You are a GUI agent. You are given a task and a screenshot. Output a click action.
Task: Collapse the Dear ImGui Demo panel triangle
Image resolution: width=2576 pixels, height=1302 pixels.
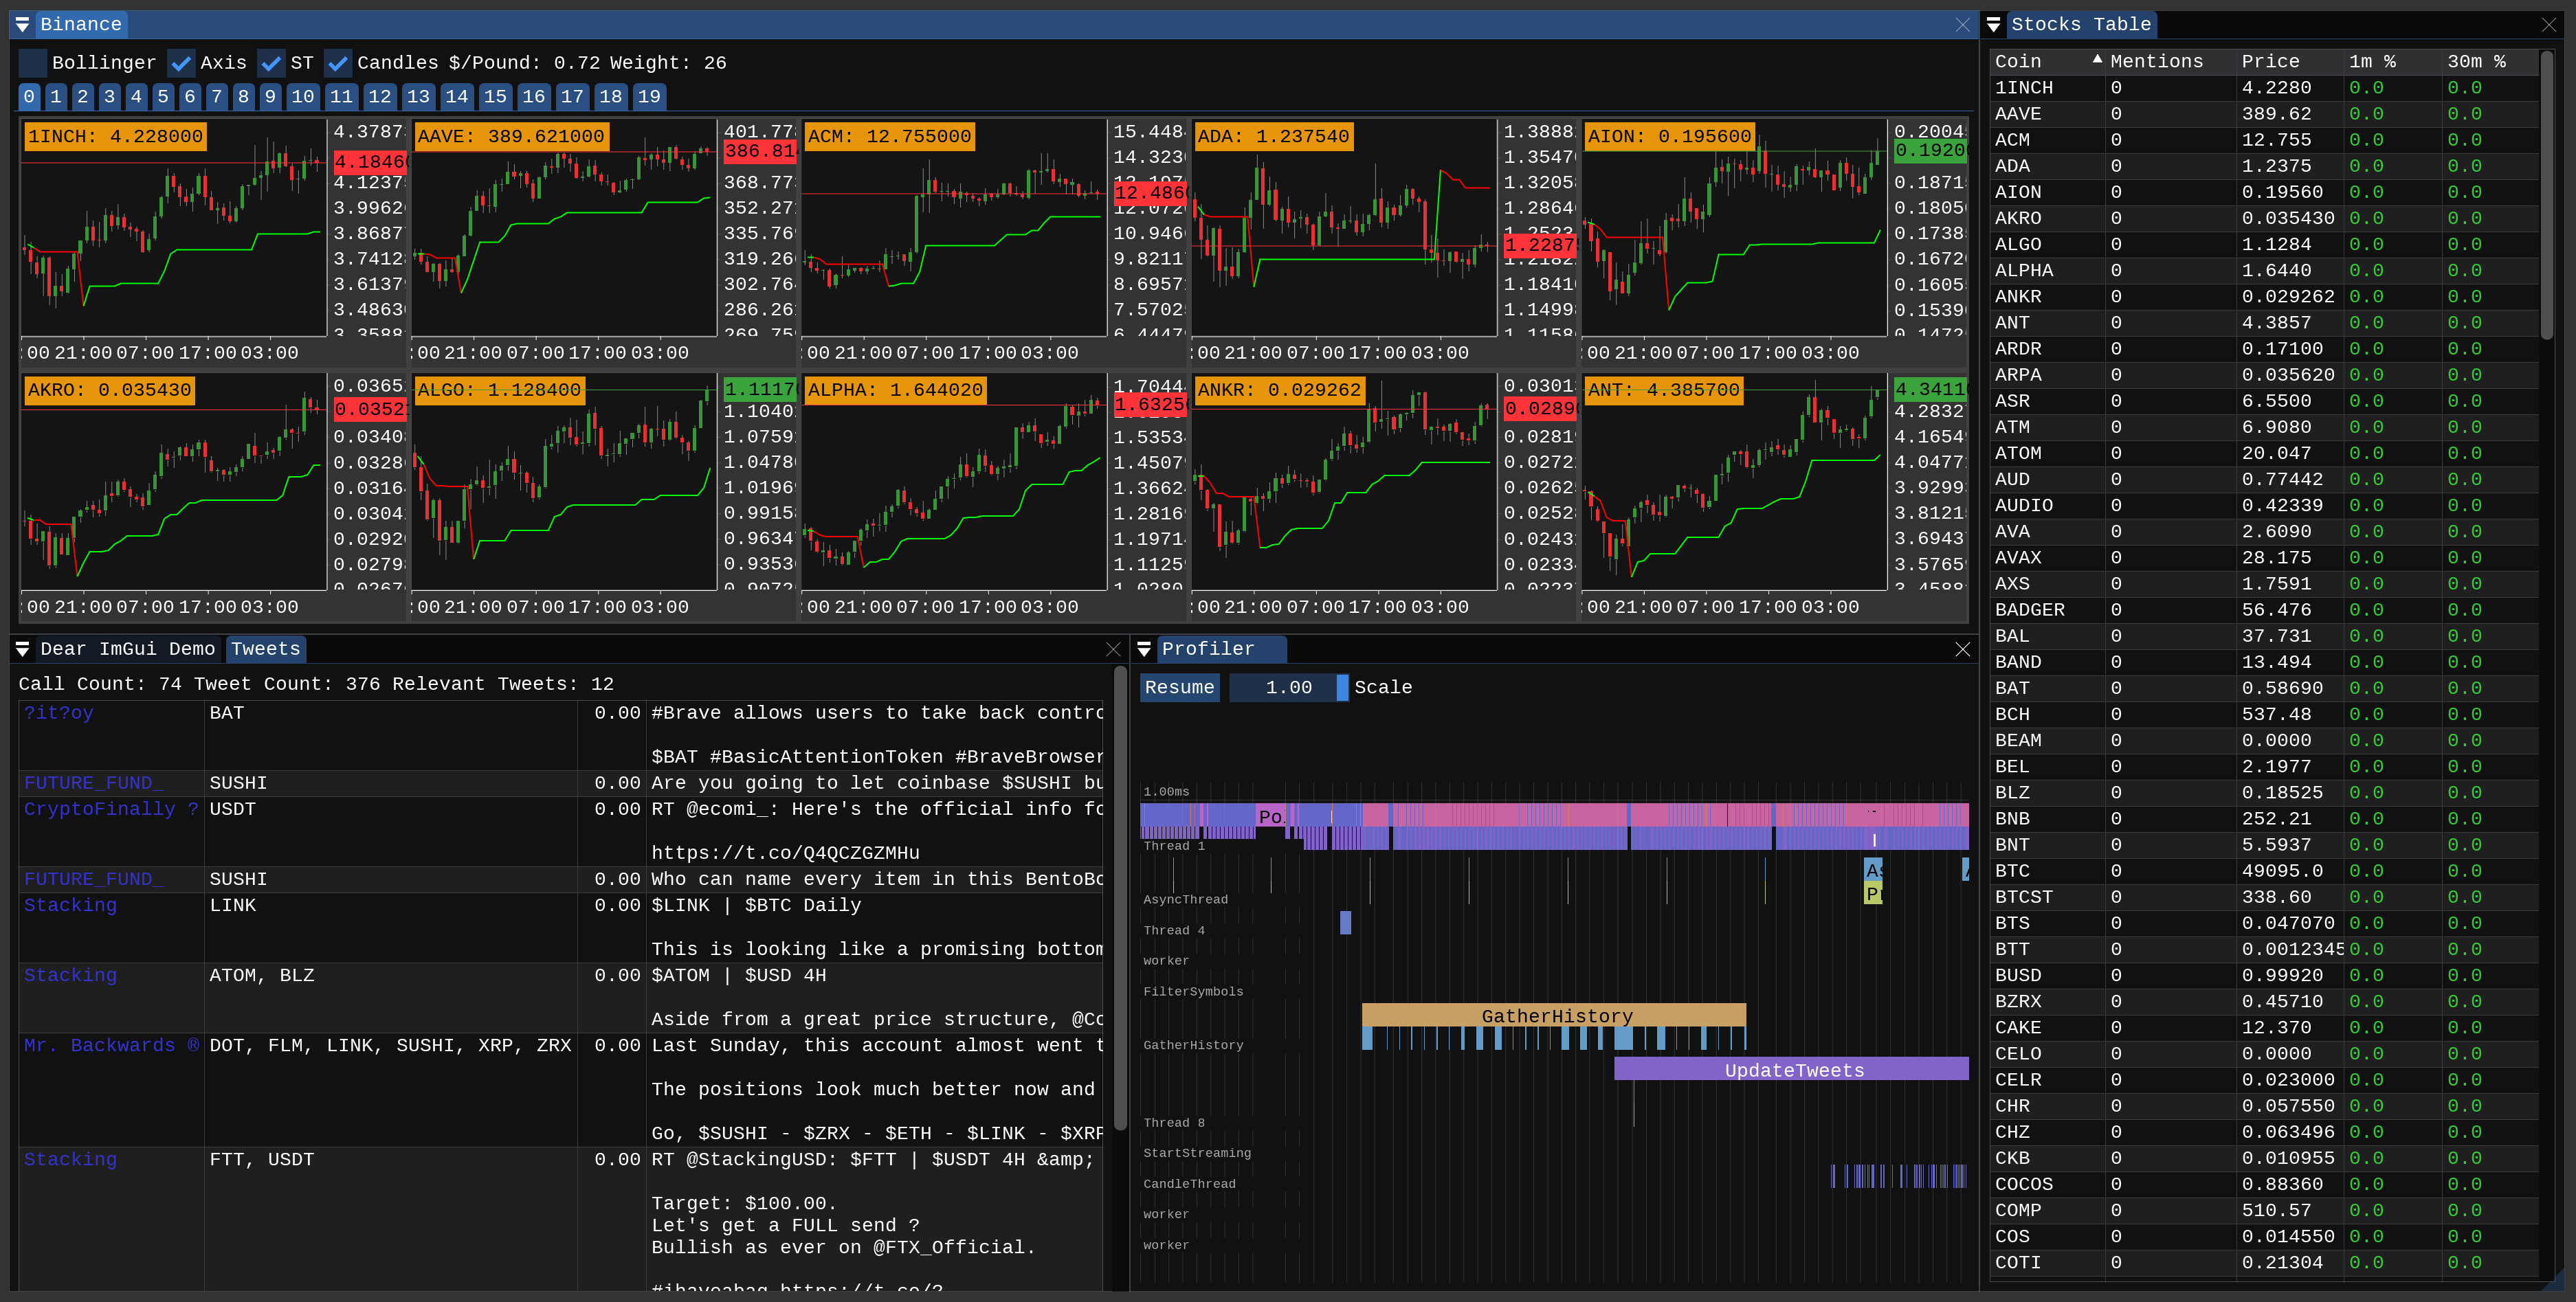(22, 650)
